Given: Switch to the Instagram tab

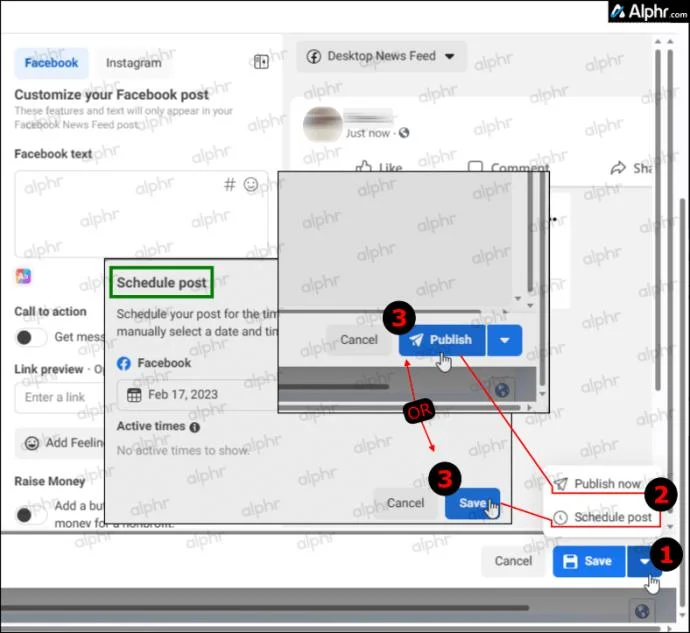Looking at the screenshot, I should [133, 63].
